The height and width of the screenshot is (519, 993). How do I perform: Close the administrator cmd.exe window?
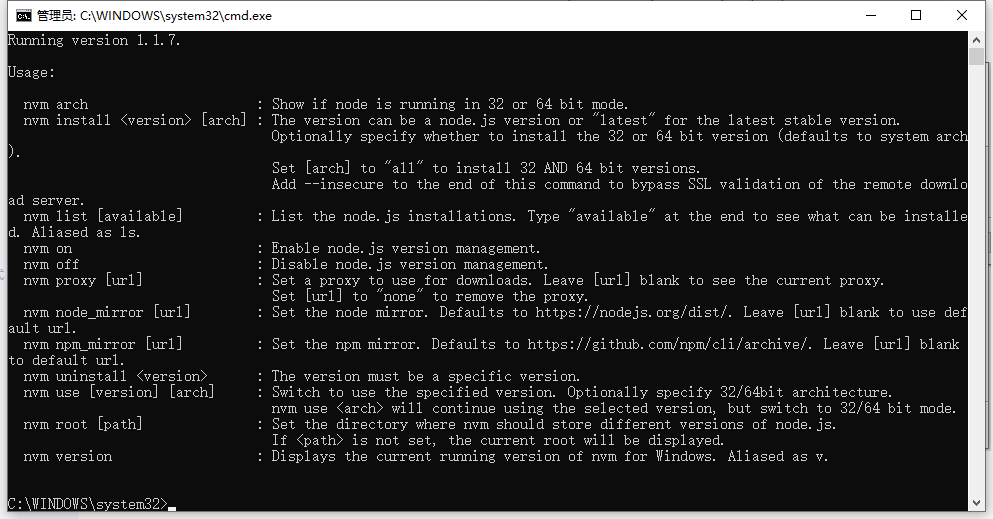(x=961, y=15)
